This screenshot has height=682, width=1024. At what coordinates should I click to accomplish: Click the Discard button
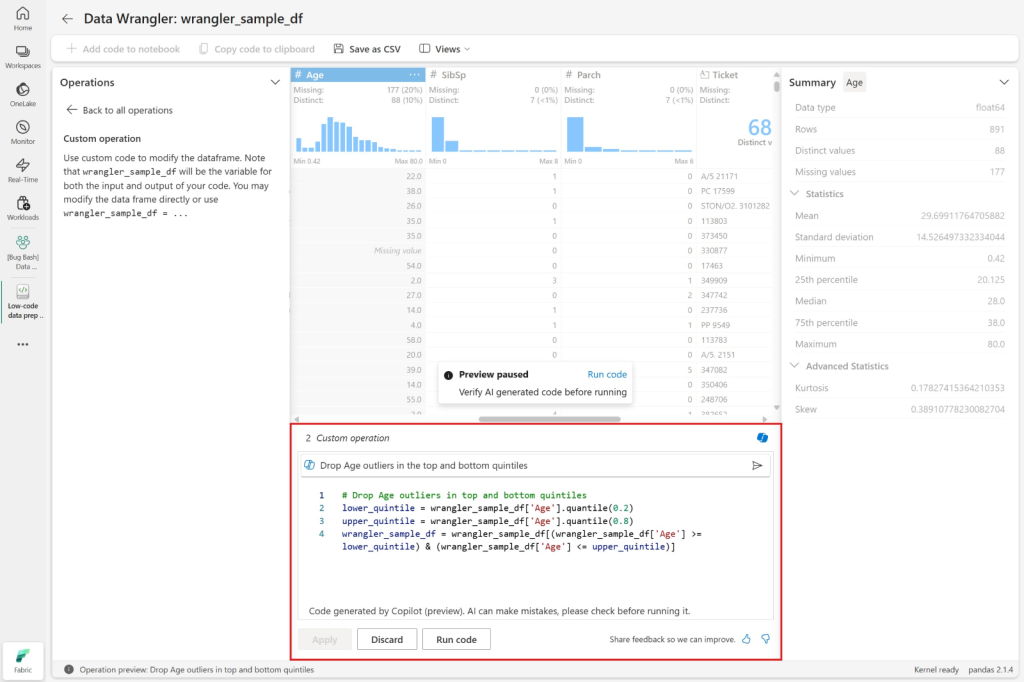386,639
